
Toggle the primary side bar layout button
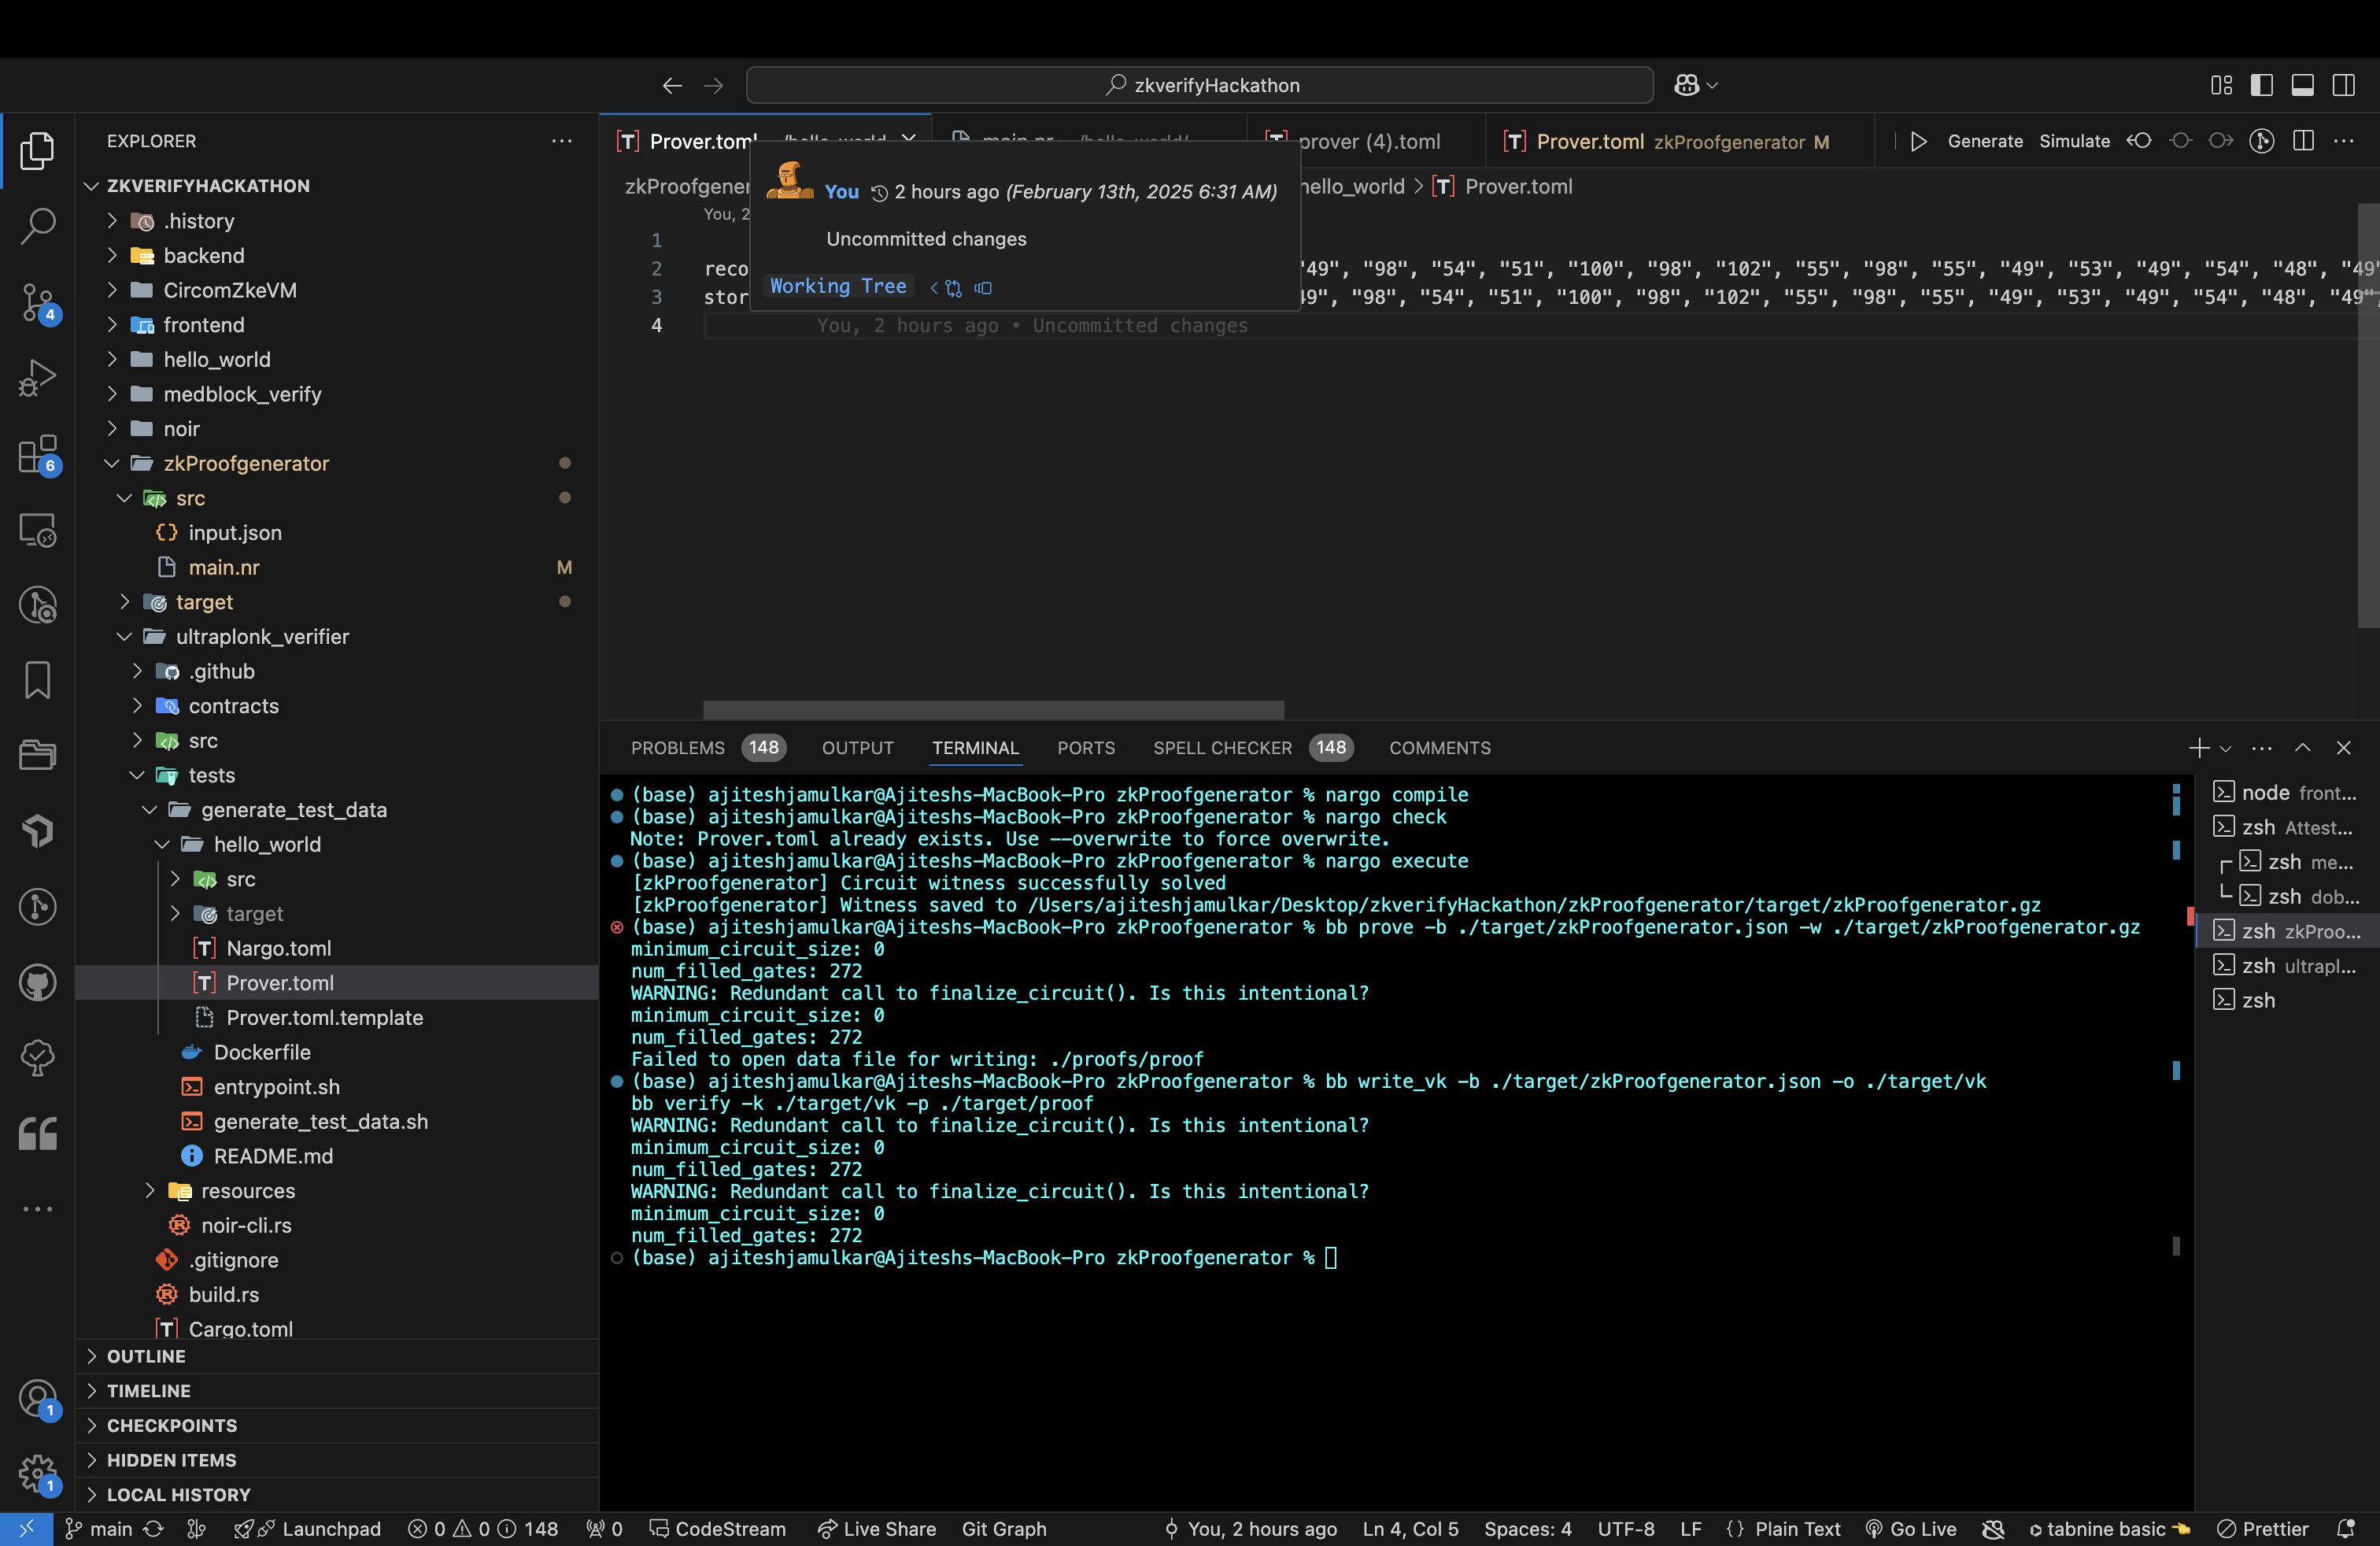tap(2261, 85)
